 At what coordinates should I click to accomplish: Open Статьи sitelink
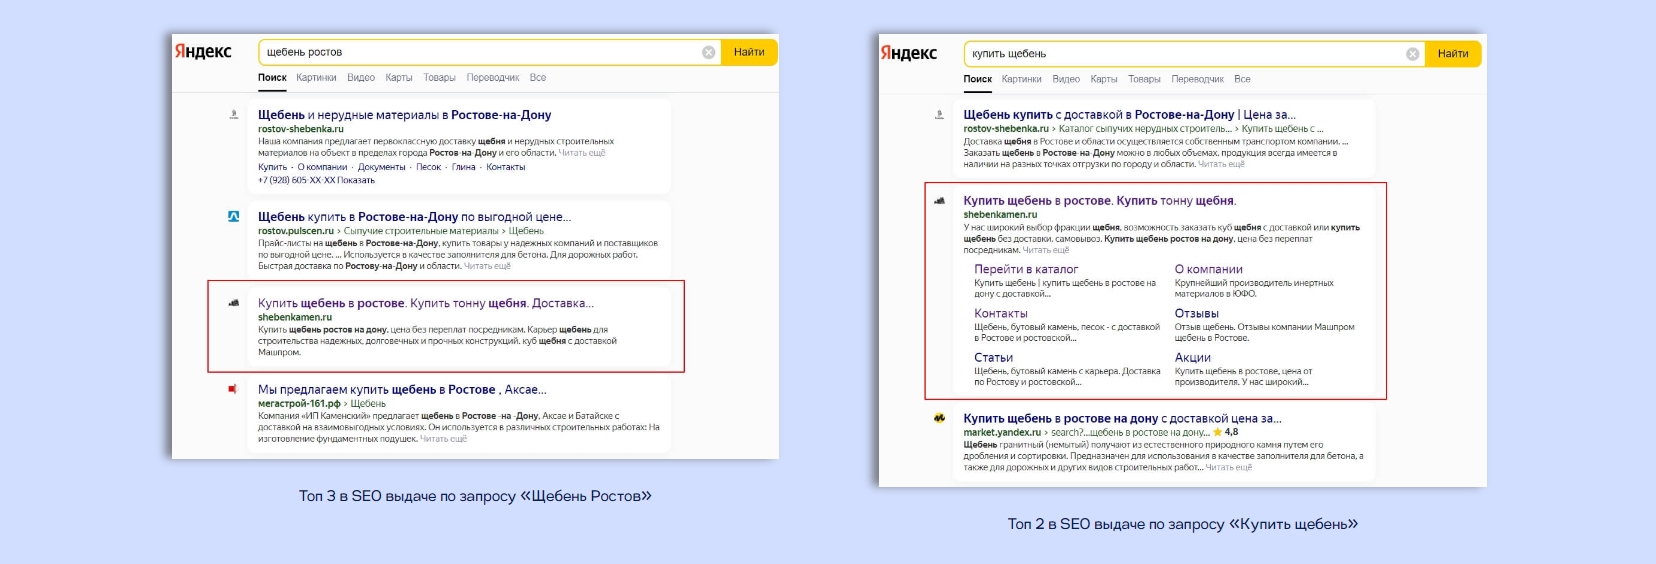[994, 357]
